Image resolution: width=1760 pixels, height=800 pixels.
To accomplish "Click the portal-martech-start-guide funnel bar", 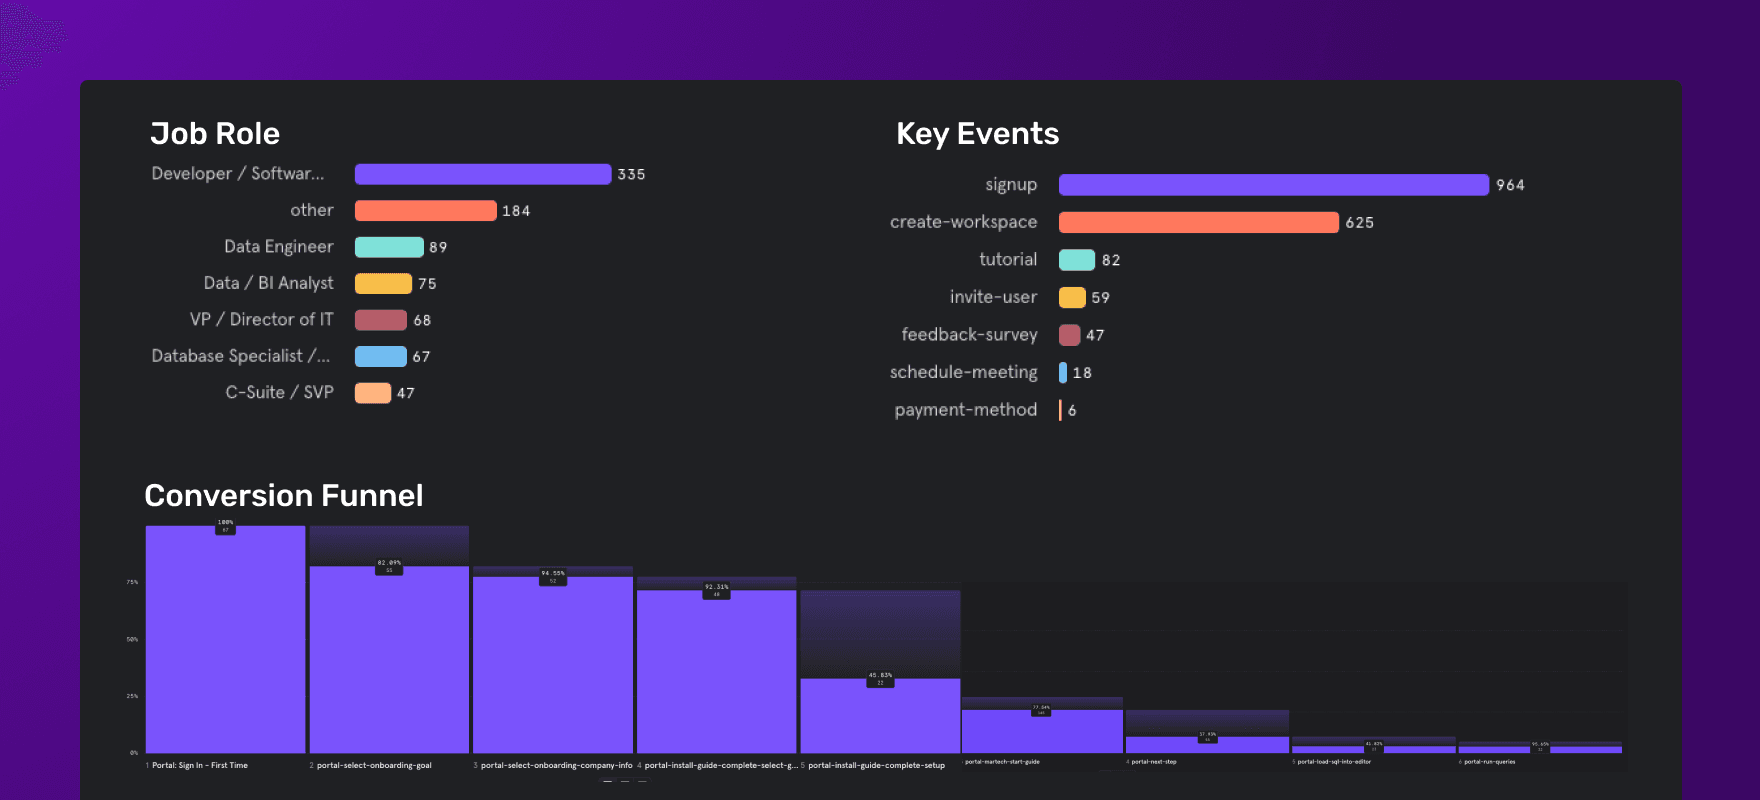I will point(1042,731).
